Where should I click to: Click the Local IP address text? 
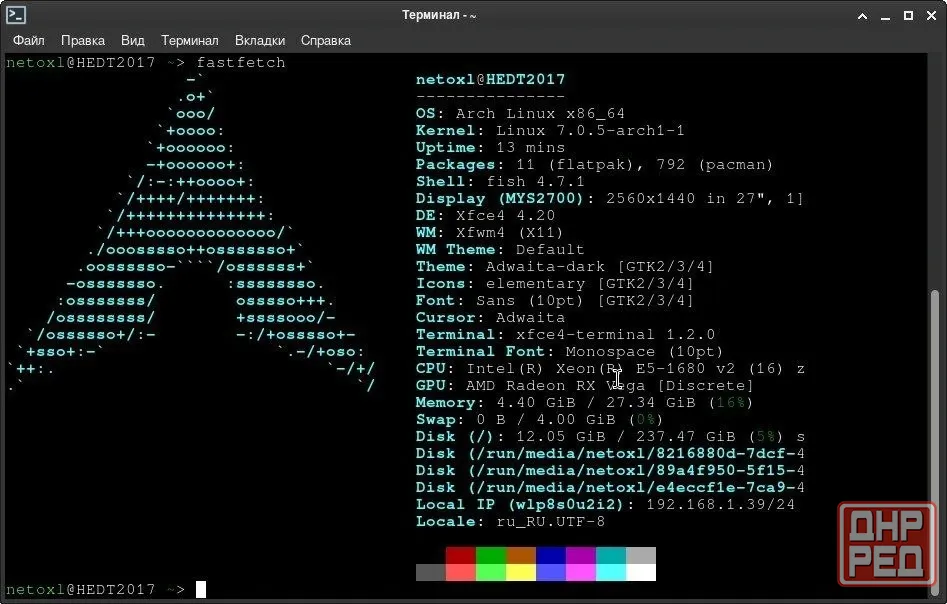721,504
